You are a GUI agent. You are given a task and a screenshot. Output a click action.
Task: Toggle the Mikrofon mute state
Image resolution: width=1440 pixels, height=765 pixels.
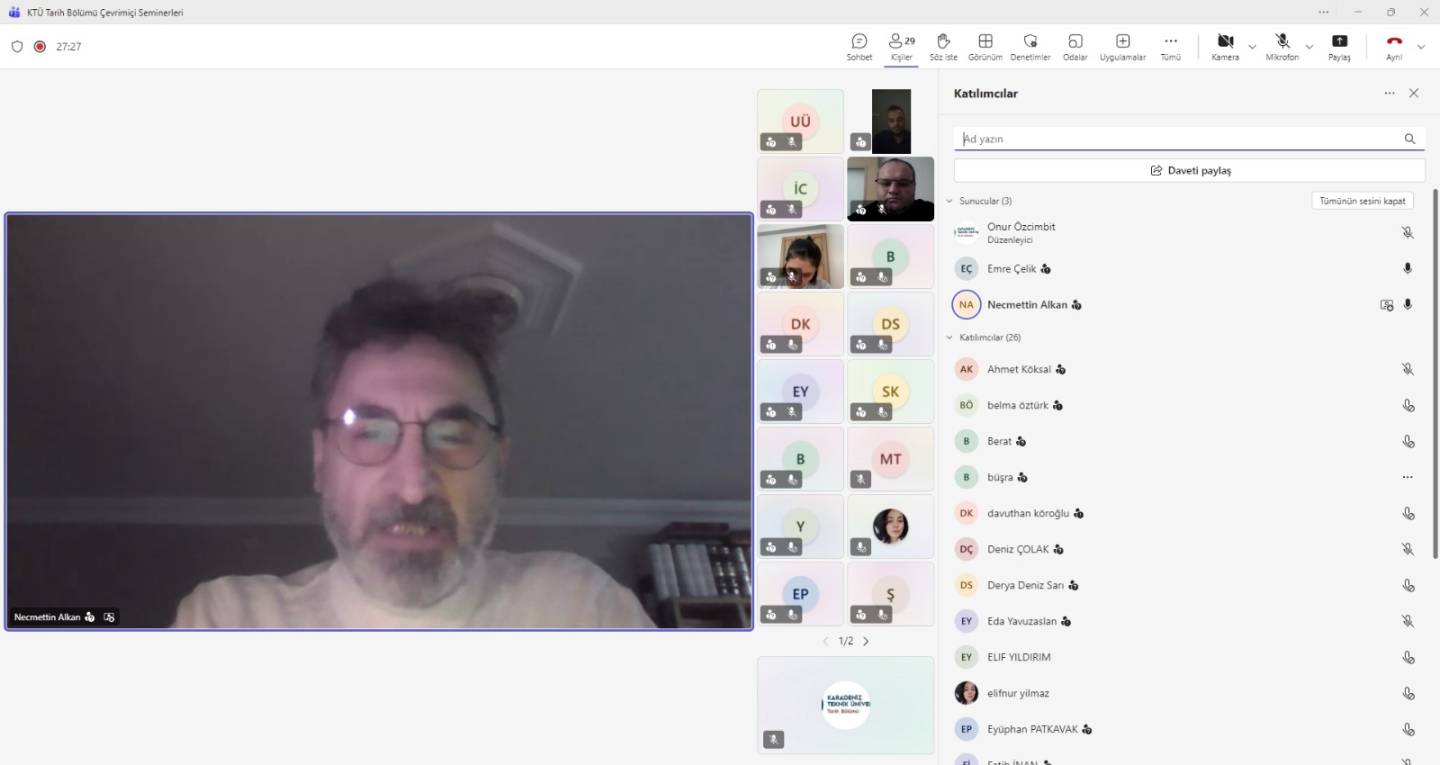1282,46
